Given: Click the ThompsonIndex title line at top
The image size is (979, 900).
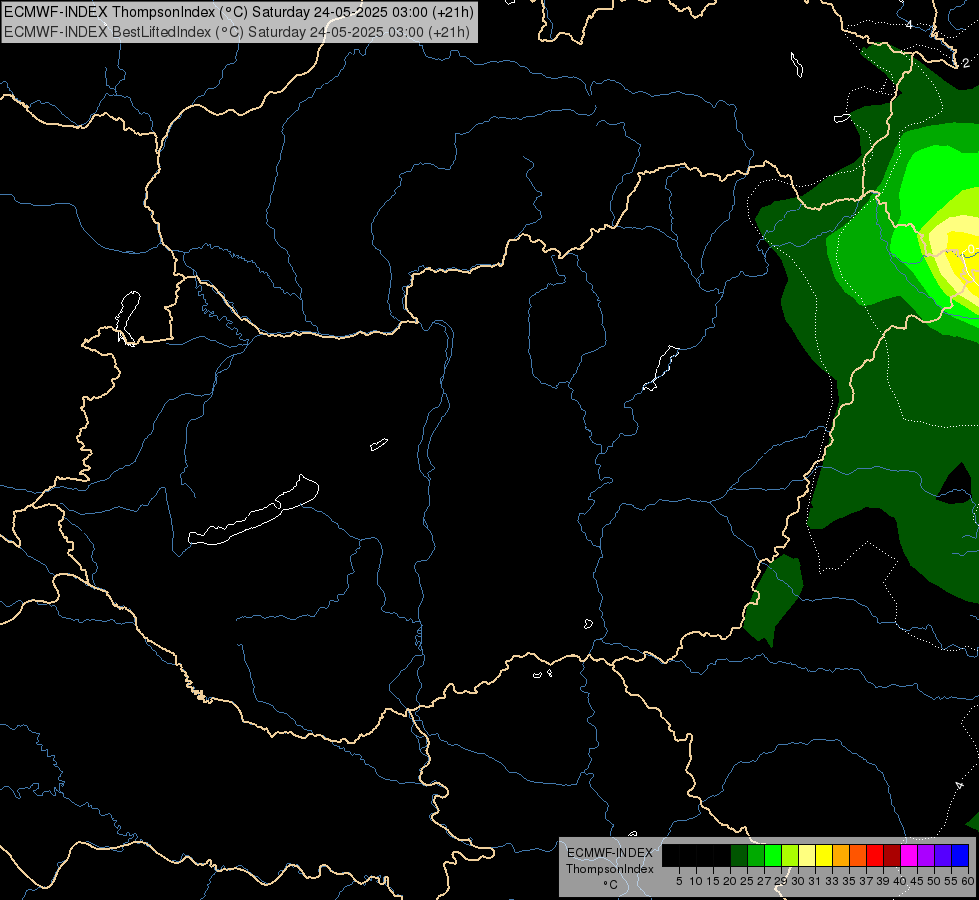Looking at the screenshot, I should [239, 12].
